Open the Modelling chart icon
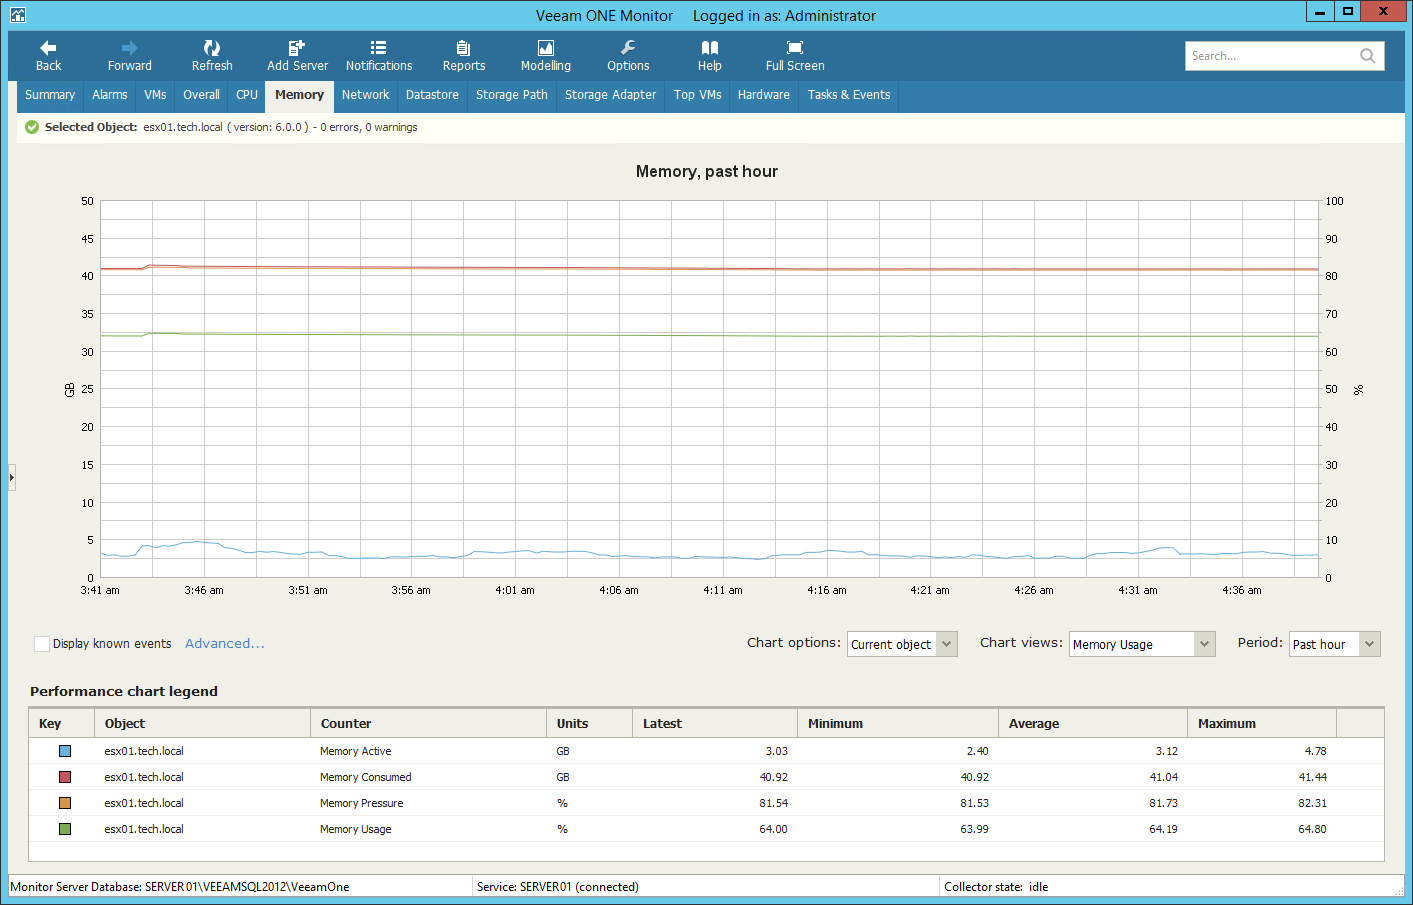The height and width of the screenshot is (905, 1413). pyautogui.click(x=546, y=47)
